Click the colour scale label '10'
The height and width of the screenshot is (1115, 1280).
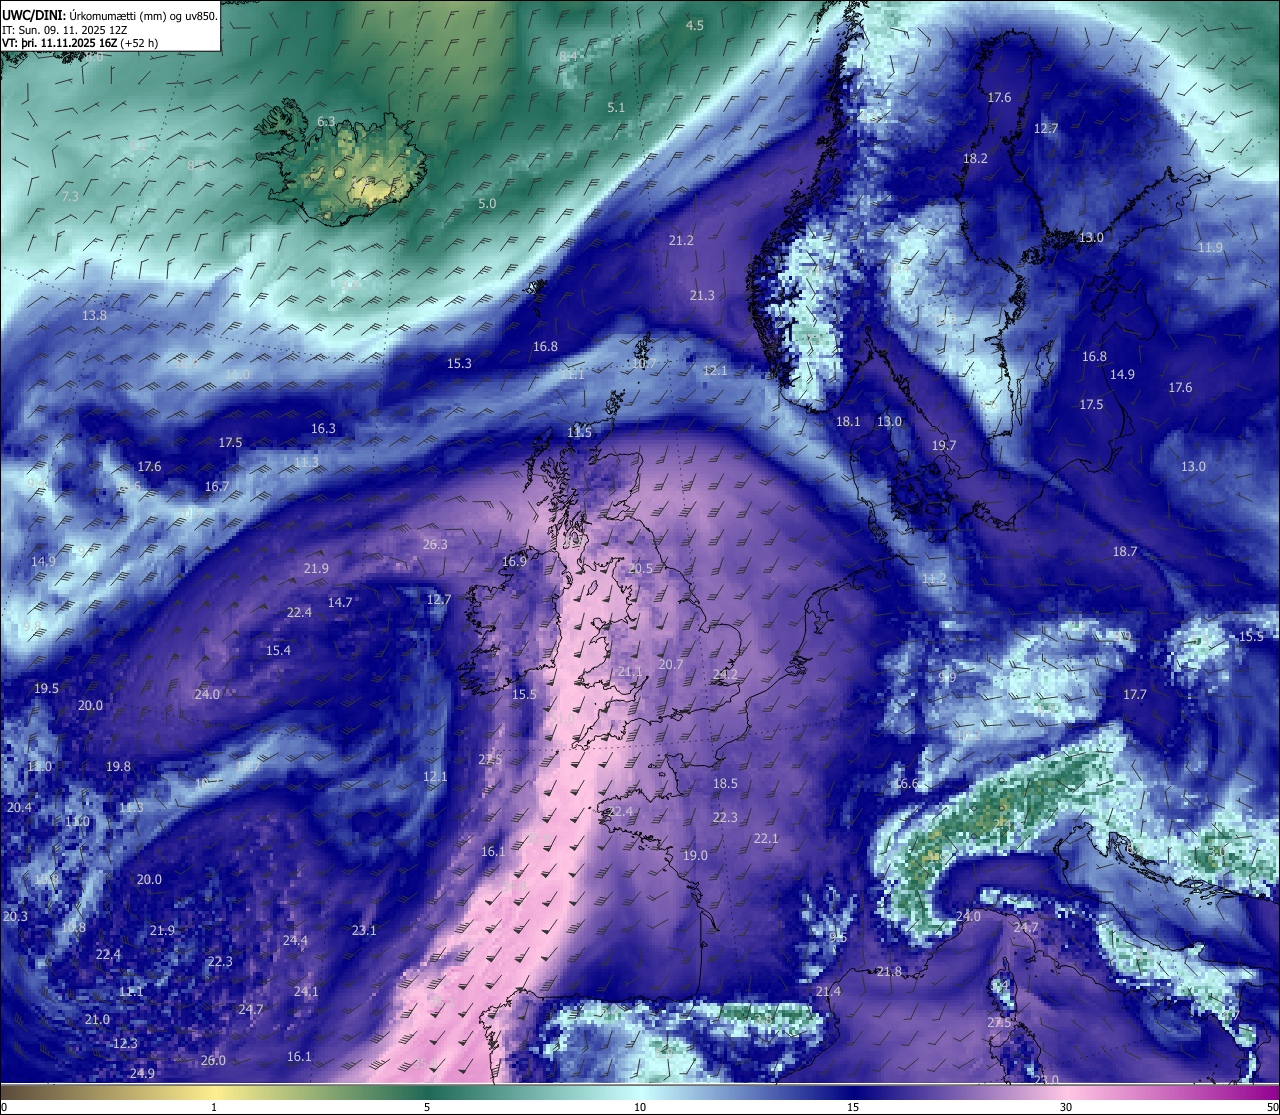[x=639, y=1107]
